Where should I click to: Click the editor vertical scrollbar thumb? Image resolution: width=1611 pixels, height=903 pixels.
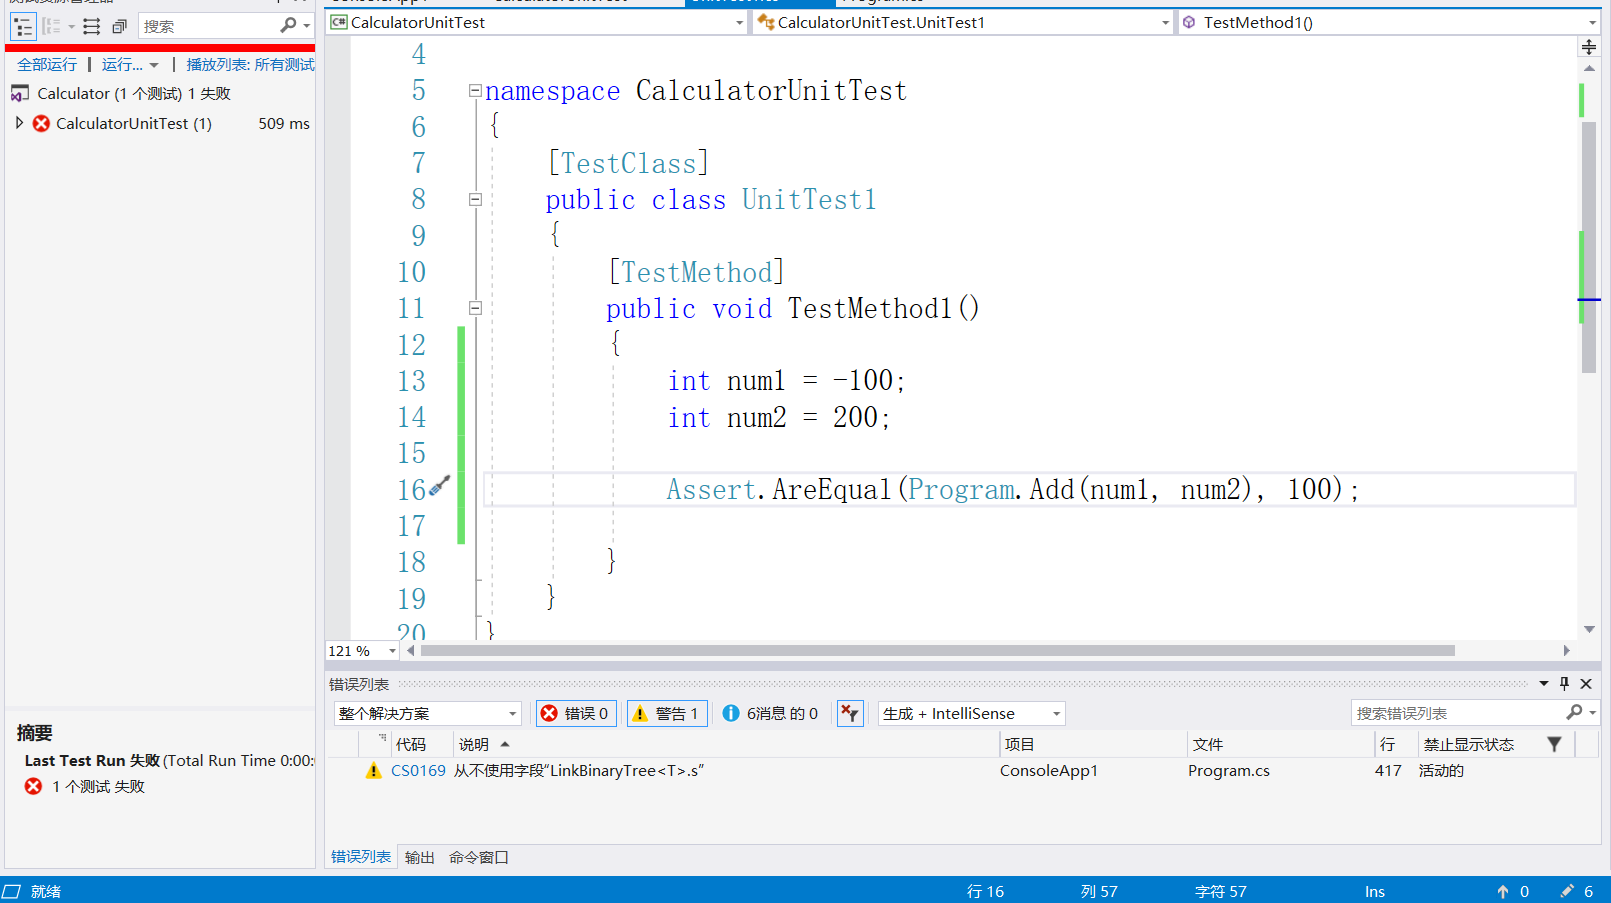(x=1589, y=246)
